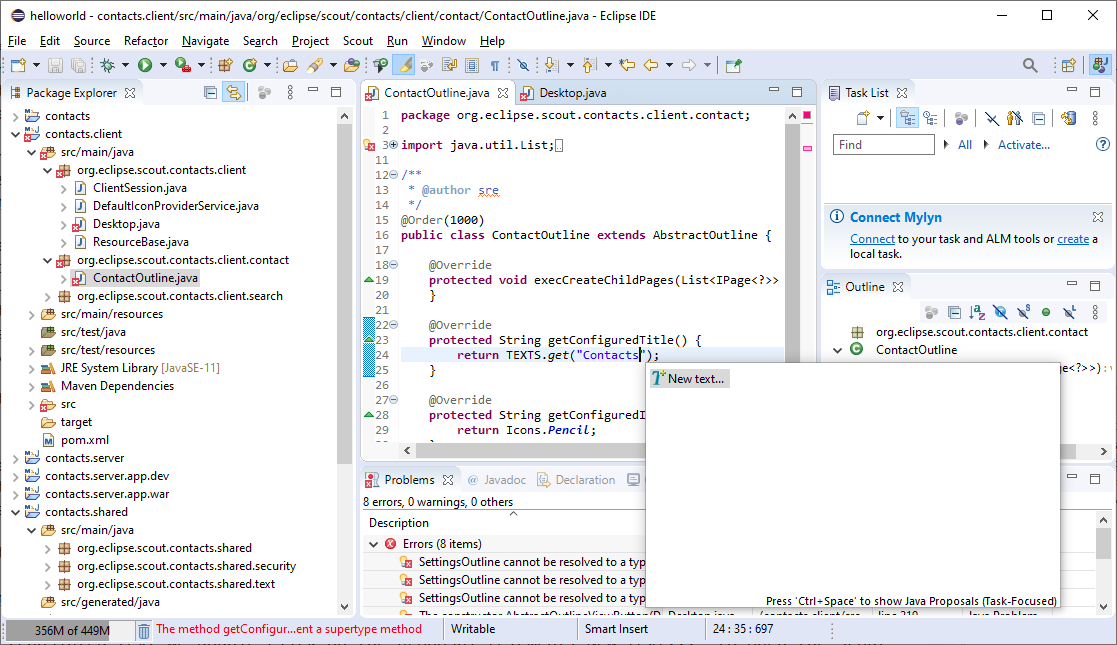Screen dimensions: 1117x645
Task: Toggle Categorized presentation in Task List
Action: (x=906, y=117)
